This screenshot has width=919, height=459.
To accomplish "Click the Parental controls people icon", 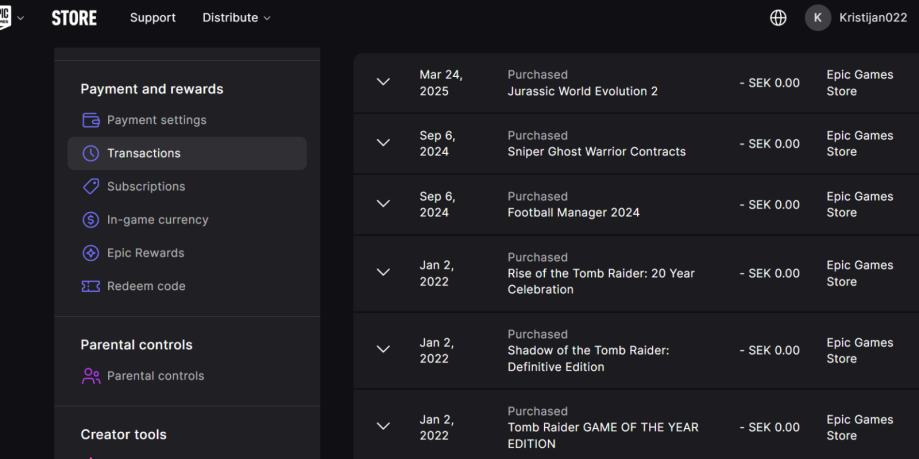I will click(x=90, y=376).
